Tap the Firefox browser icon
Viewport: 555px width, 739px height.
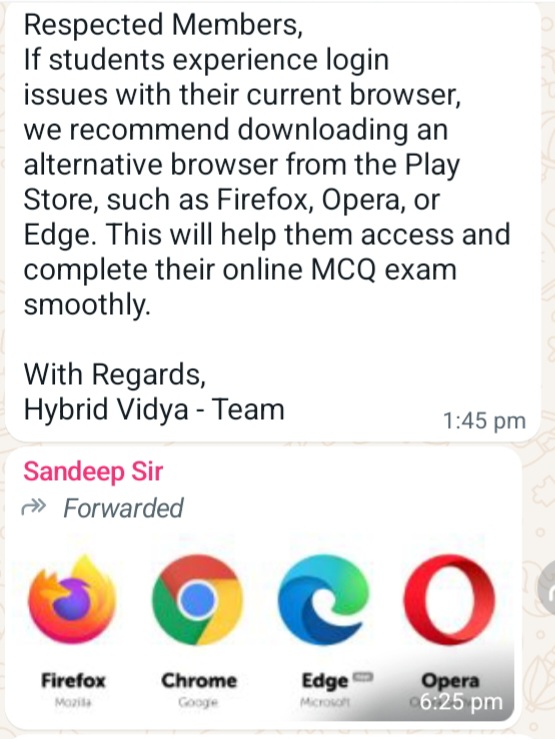[x=72, y=600]
